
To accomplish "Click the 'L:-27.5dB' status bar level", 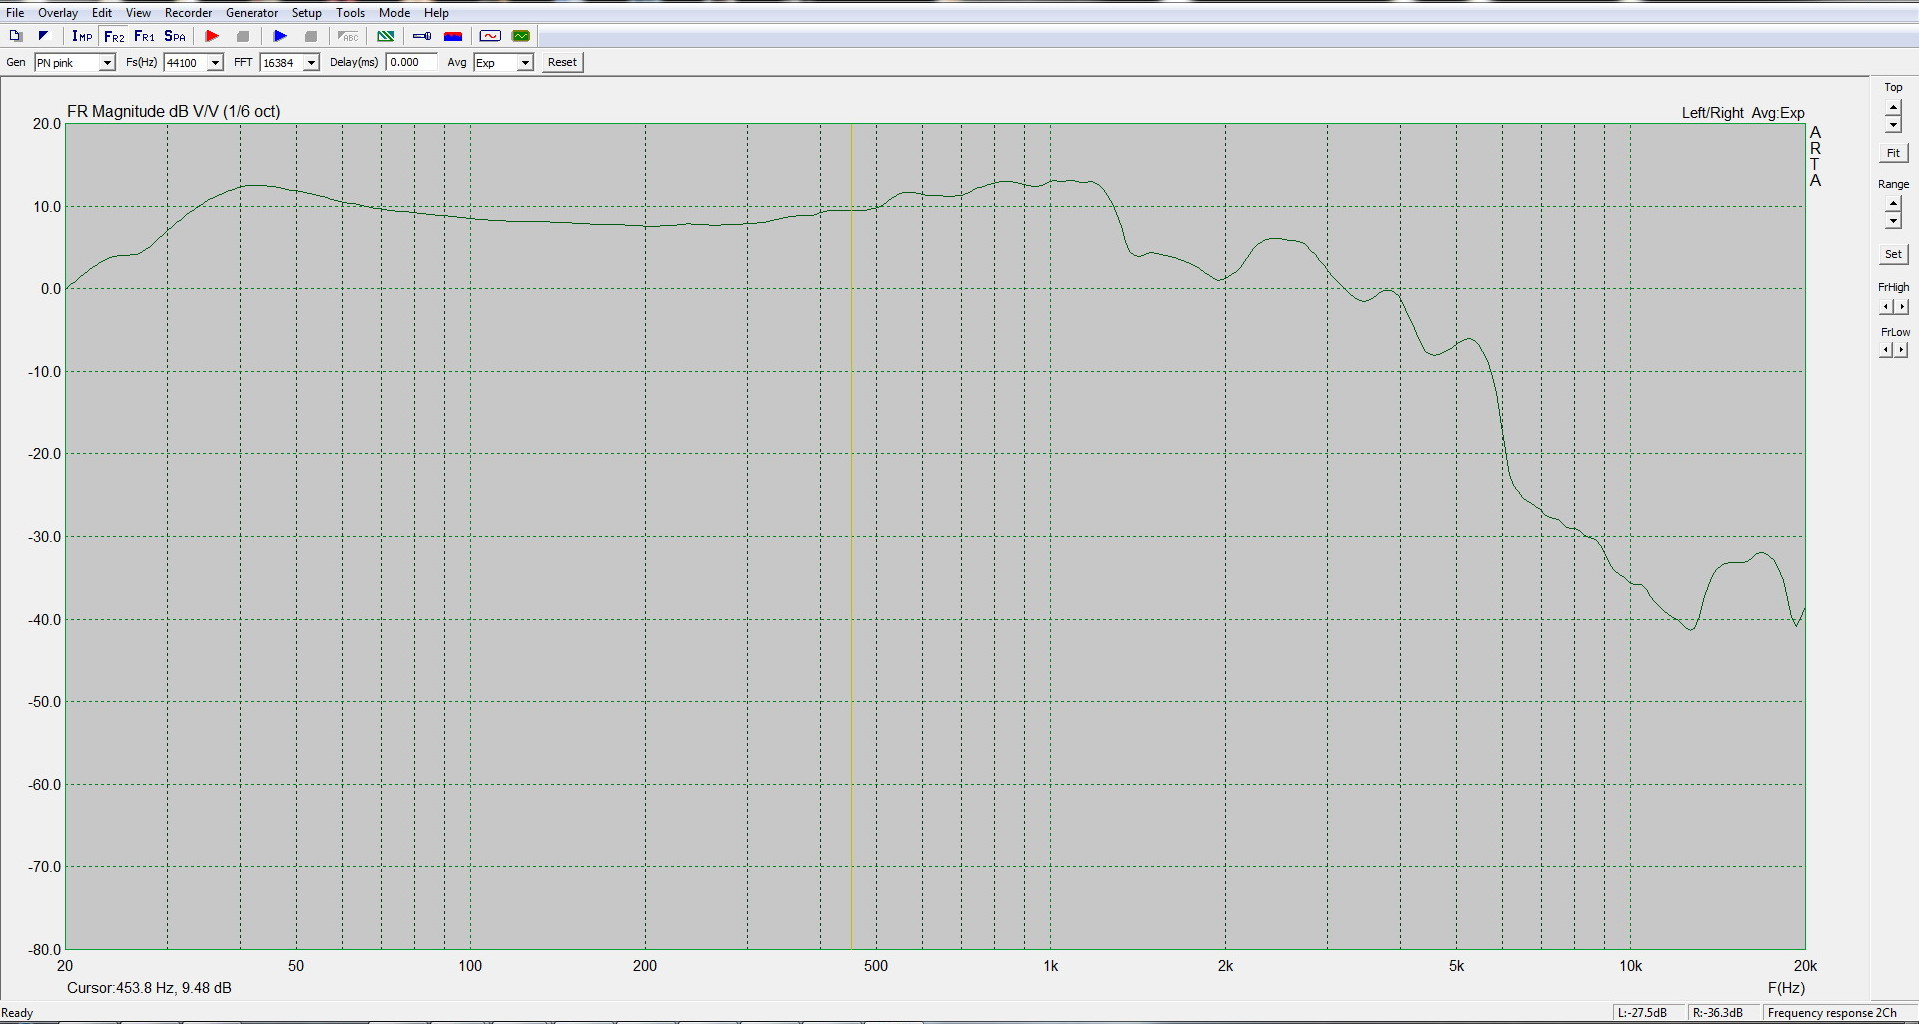I will click(x=1642, y=1013).
